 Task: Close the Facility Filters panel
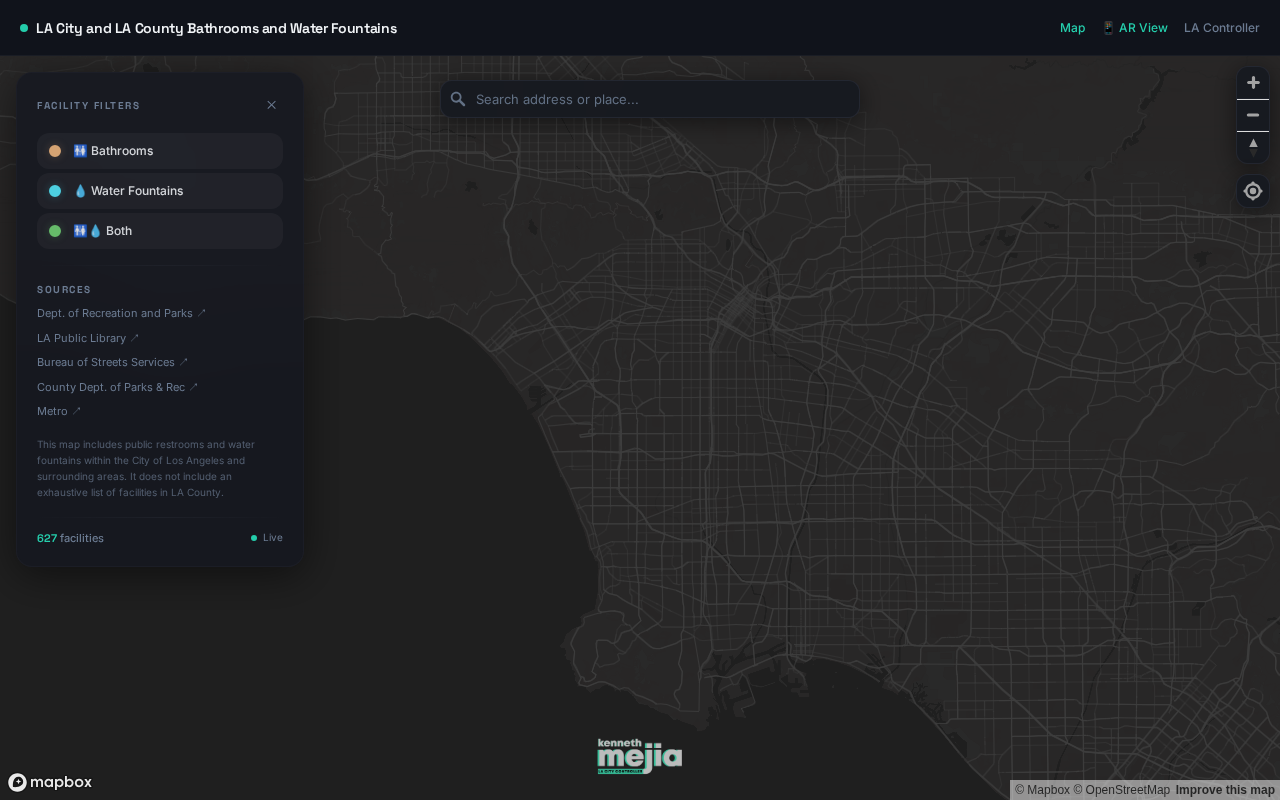(x=271, y=105)
